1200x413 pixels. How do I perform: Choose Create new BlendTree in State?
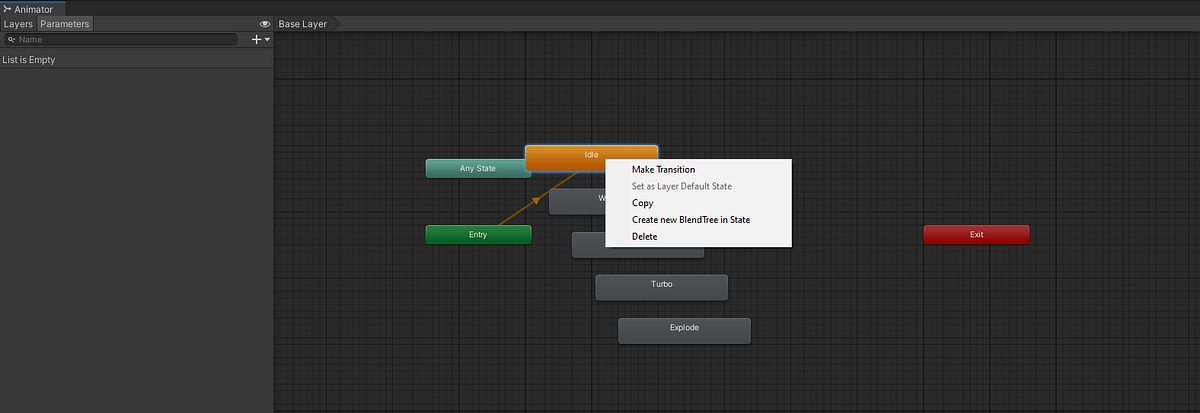(x=691, y=219)
